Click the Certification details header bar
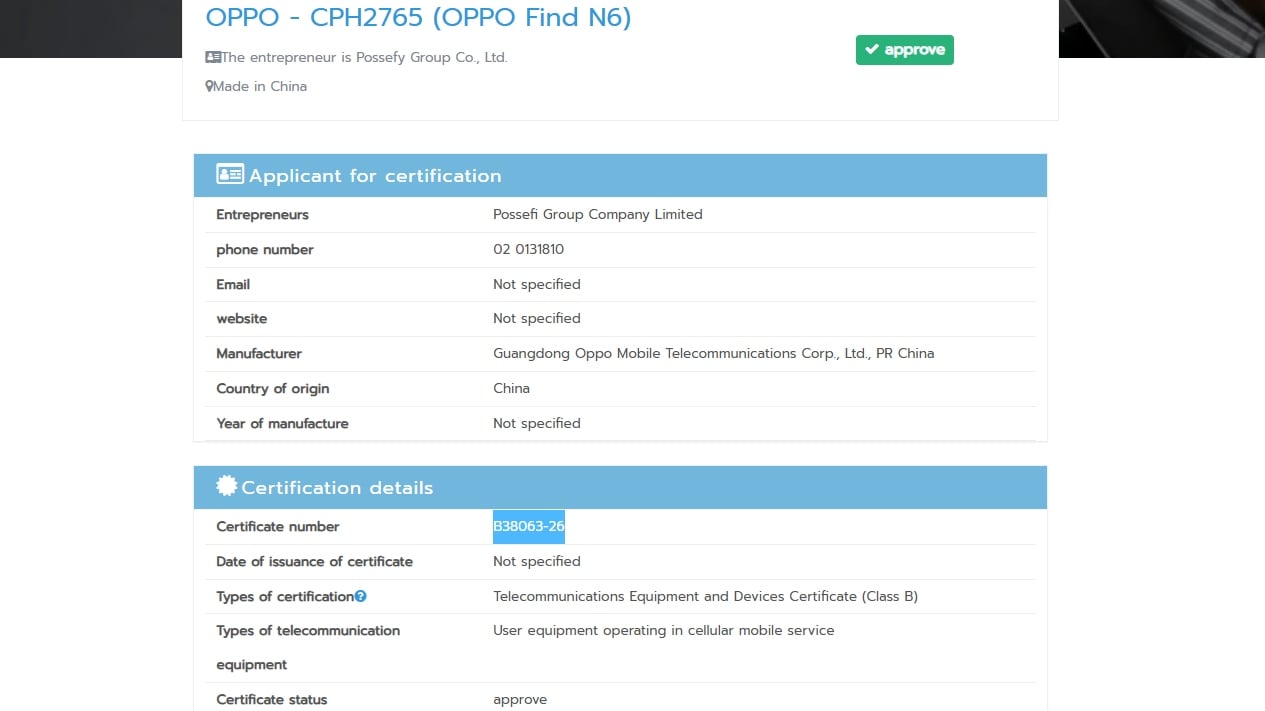 [x=620, y=487]
